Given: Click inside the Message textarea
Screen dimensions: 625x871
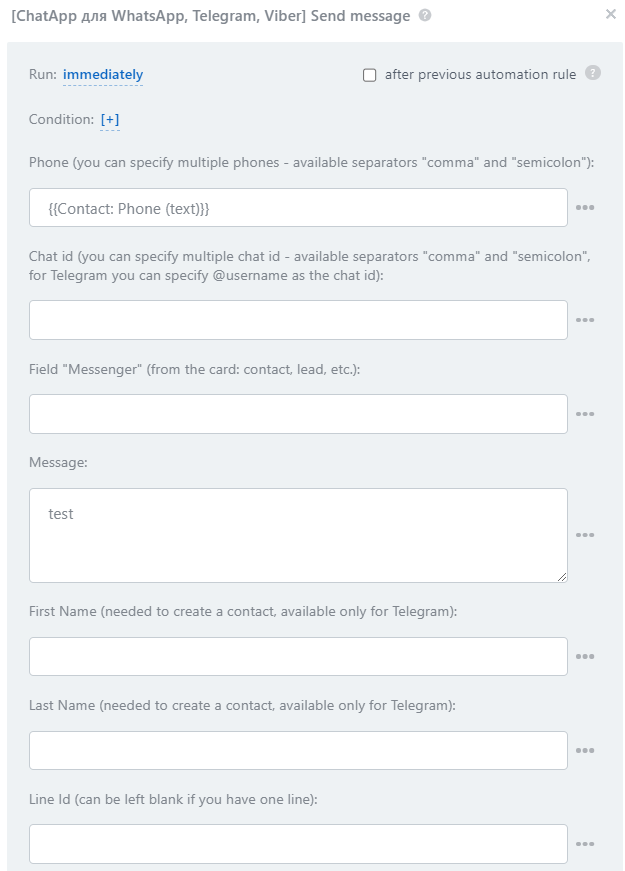Looking at the screenshot, I should coord(298,535).
